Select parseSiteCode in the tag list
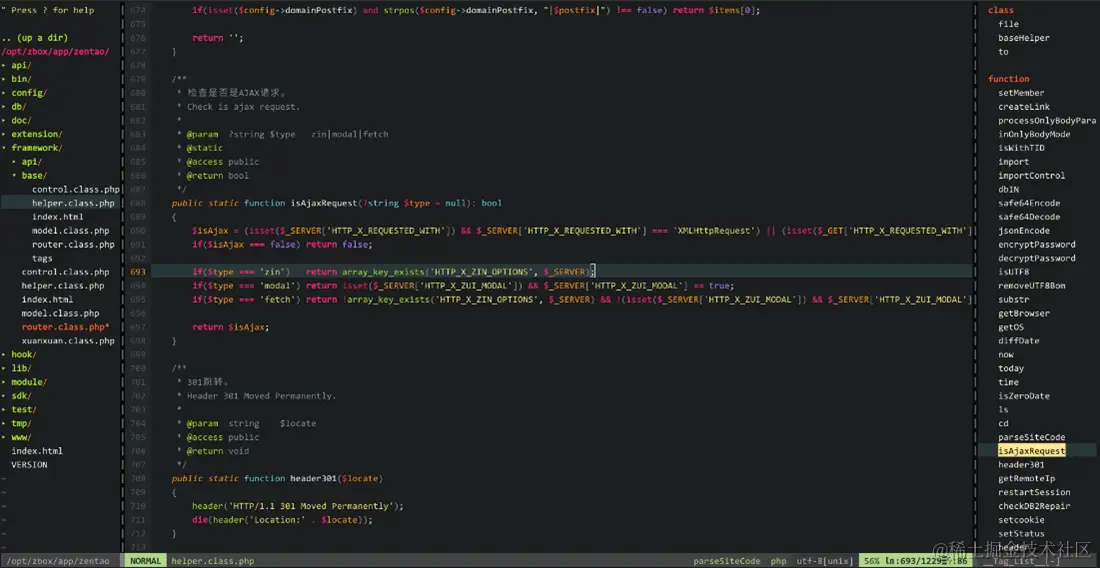1100x568 pixels. pyautogui.click(x=1032, y=438)
